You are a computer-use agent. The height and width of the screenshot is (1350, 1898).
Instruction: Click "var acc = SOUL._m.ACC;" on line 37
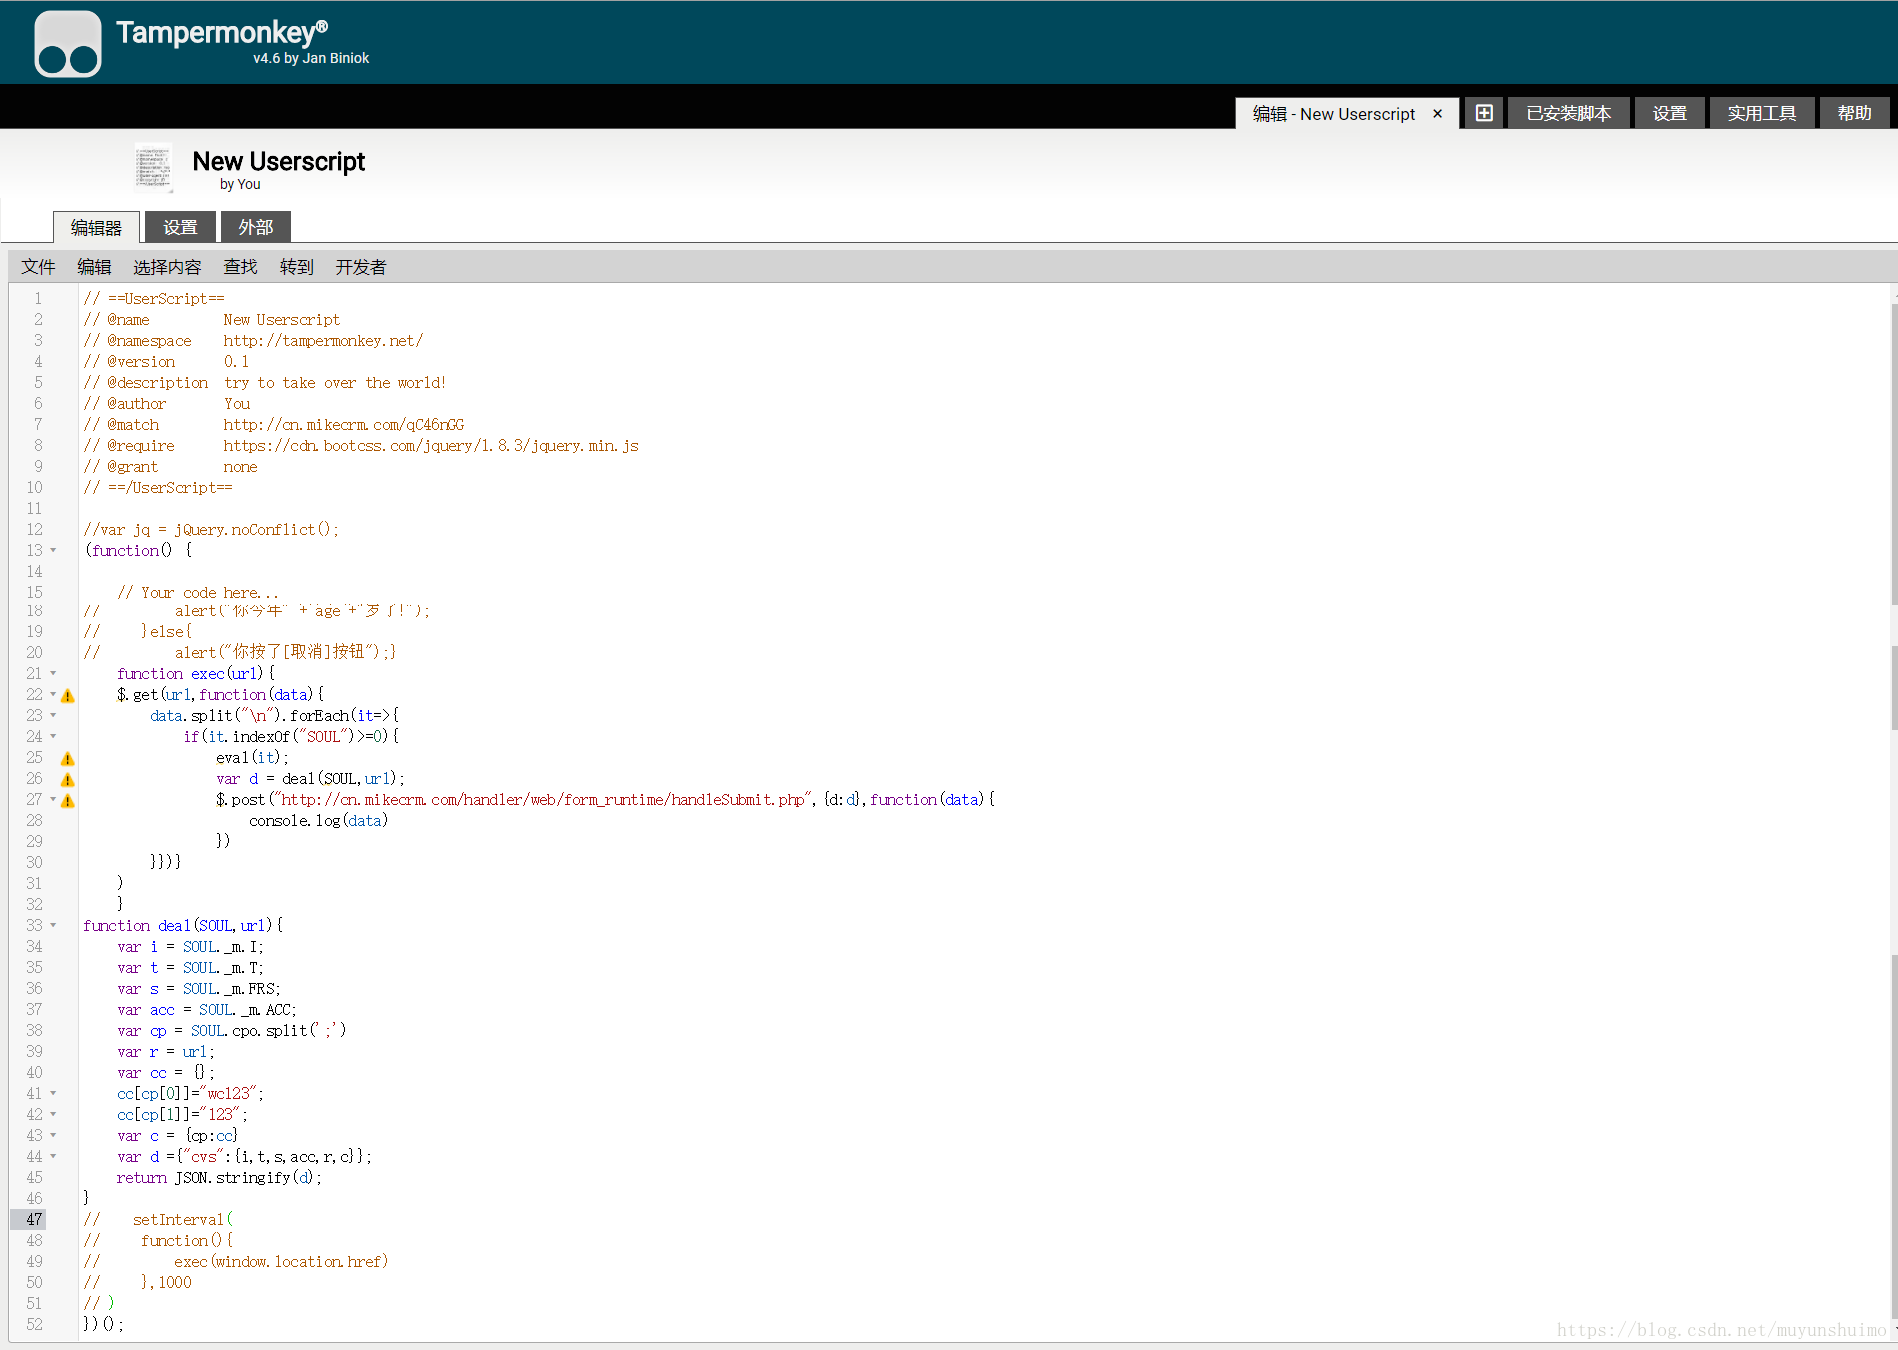(207, 1009)
